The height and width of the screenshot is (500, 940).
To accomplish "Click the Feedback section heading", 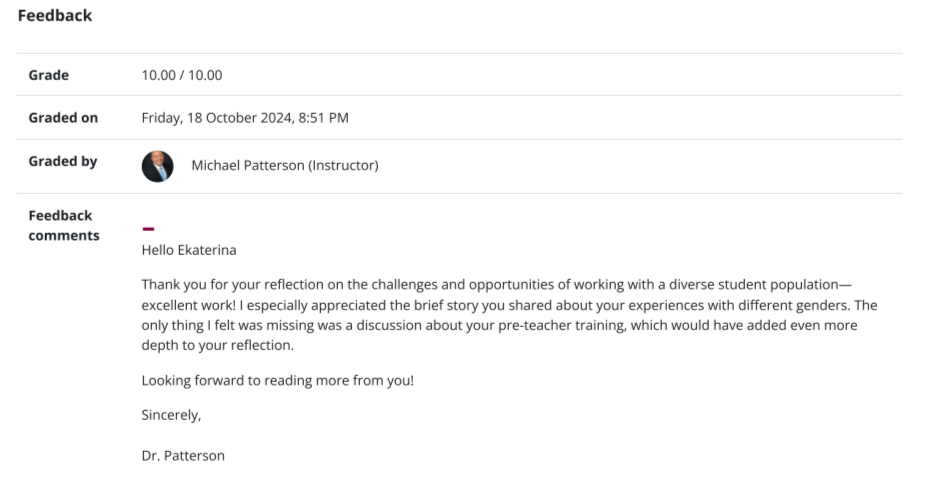I will 55,16.
